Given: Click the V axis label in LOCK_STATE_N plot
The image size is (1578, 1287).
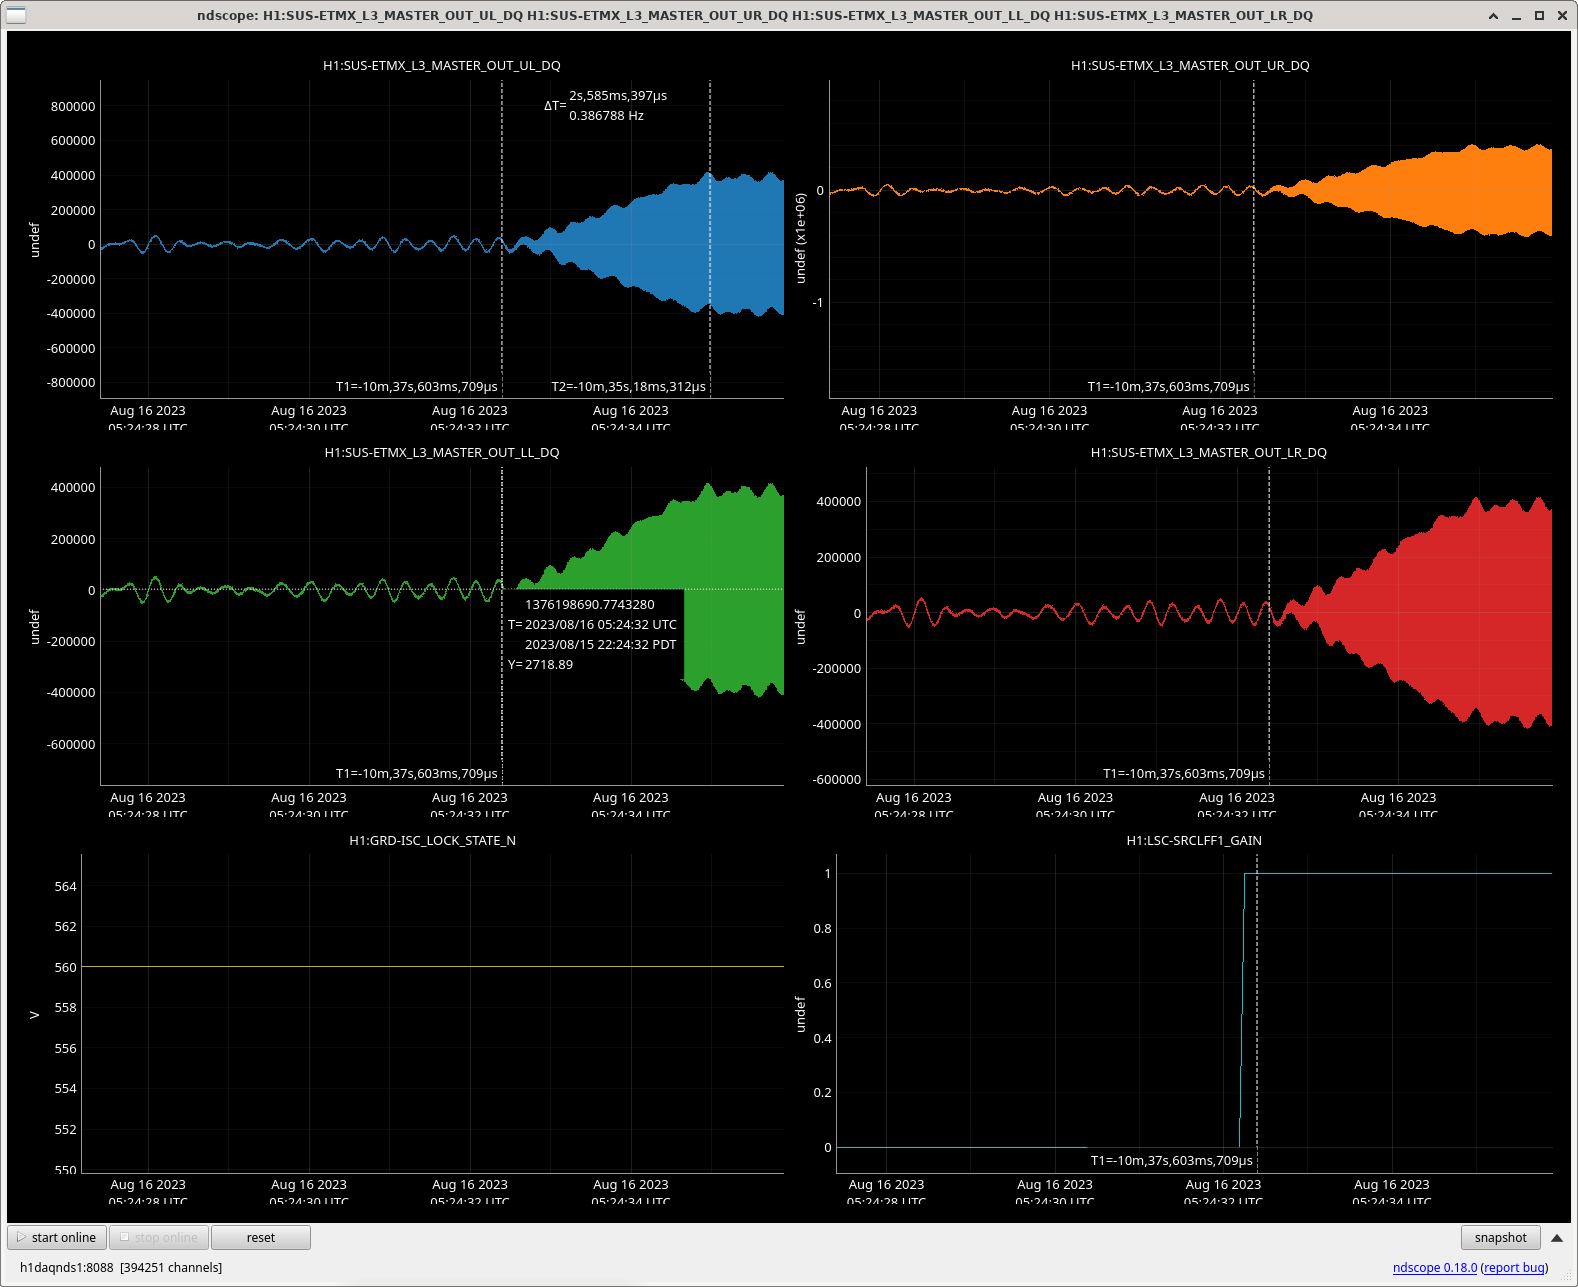Looking at the screenshot, I should pyautogui.click(x=34, y=1014).
